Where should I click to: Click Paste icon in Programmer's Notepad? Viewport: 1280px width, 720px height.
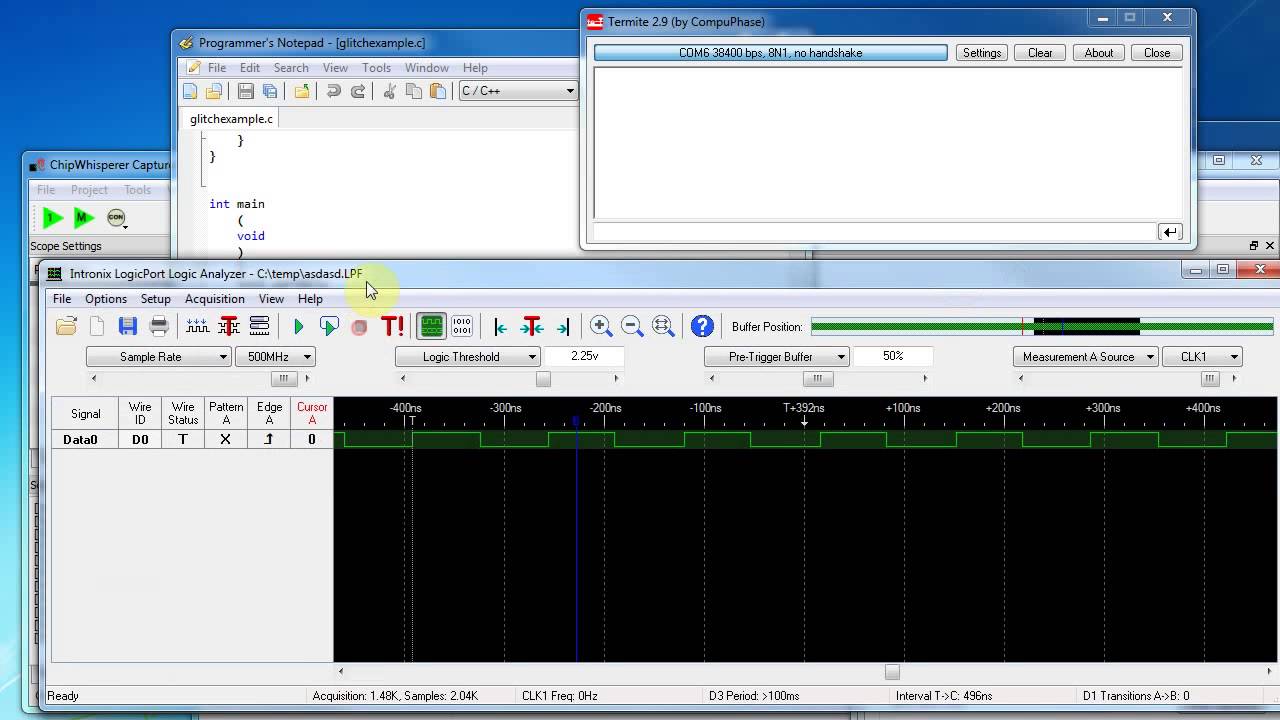pos(437,91)
